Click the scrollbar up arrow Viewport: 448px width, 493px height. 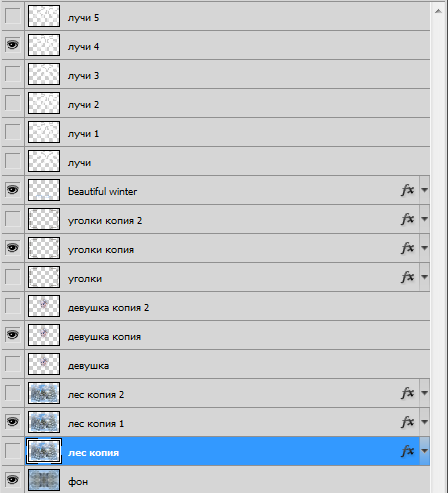tap(438, 11)
